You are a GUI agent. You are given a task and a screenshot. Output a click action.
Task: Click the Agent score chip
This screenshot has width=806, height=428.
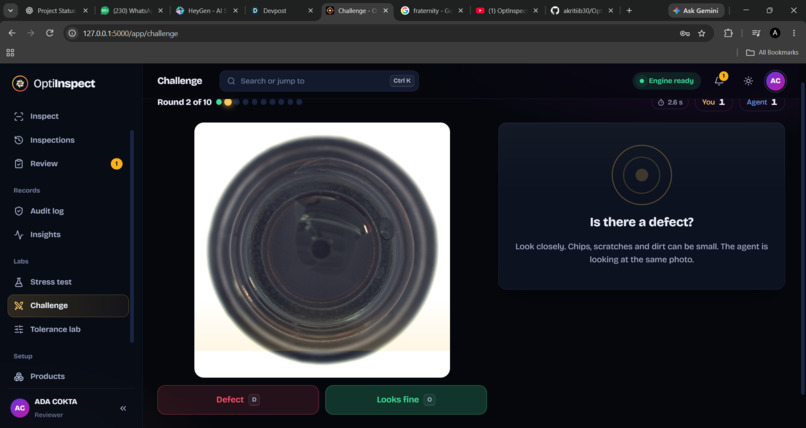pos(762,102)
